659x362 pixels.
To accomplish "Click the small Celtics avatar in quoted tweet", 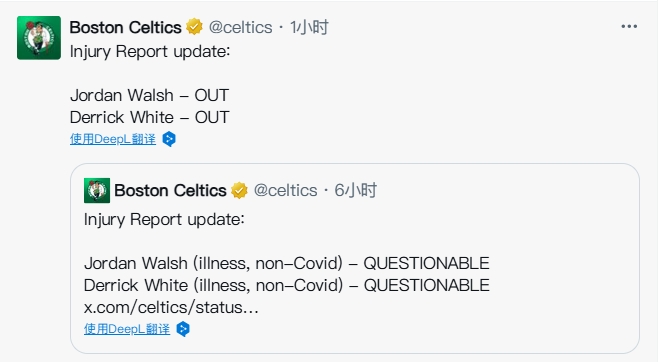I will pos(97,190).
